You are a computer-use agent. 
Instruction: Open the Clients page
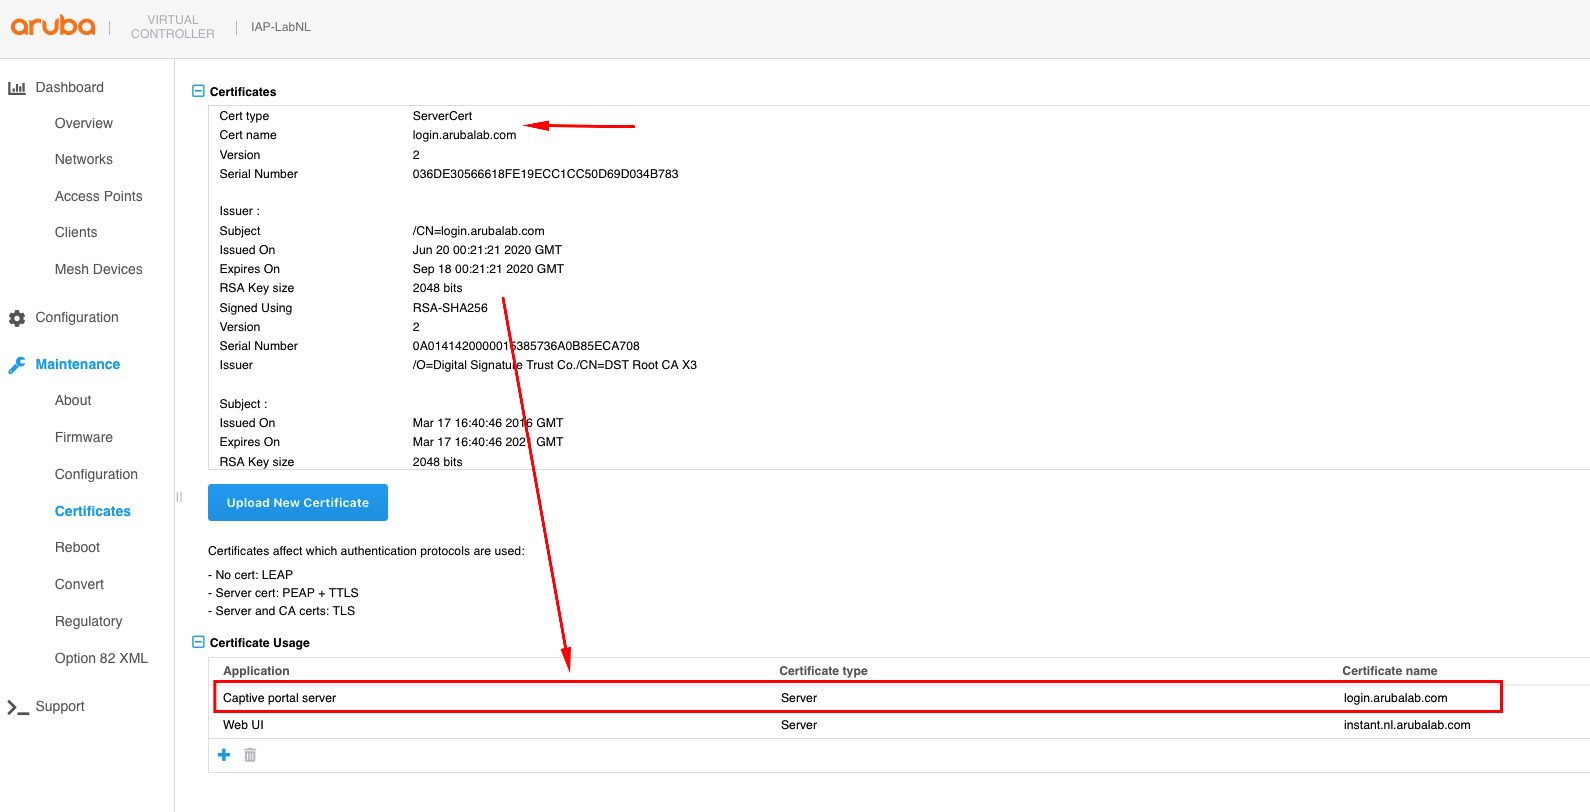76,232
